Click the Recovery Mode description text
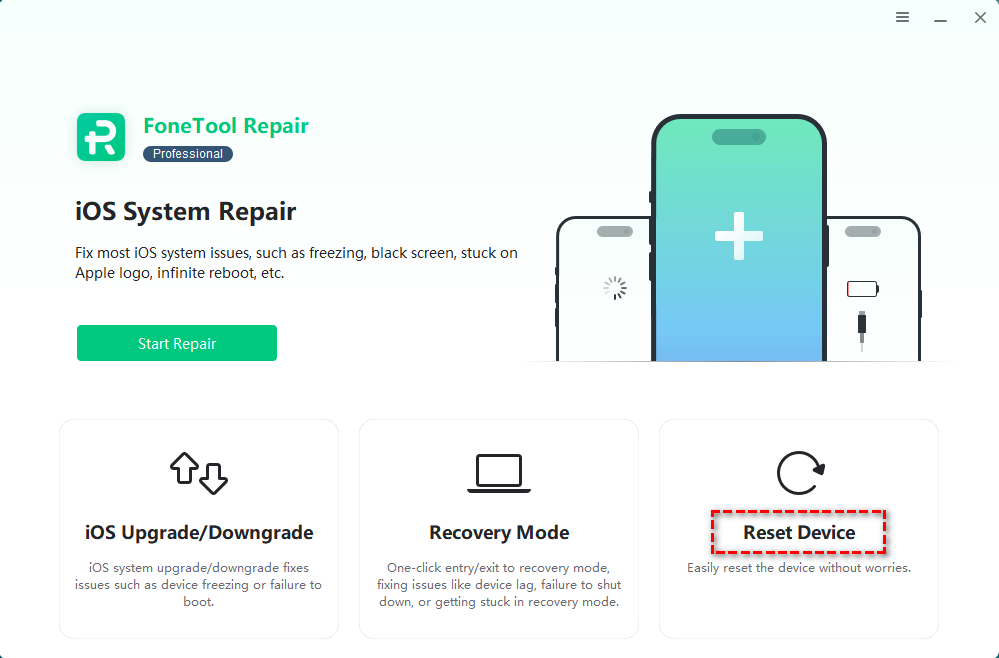999x658 pixels. click(499, 585)
